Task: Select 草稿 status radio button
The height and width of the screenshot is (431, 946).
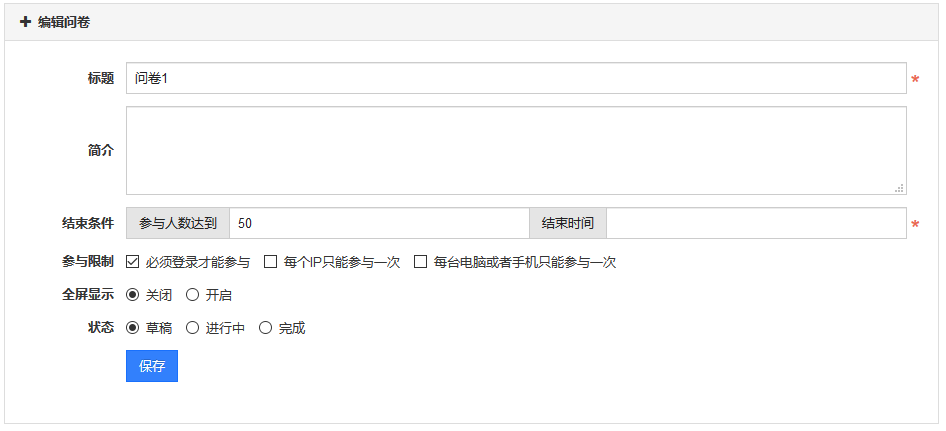Action: (x=133, y=328)
